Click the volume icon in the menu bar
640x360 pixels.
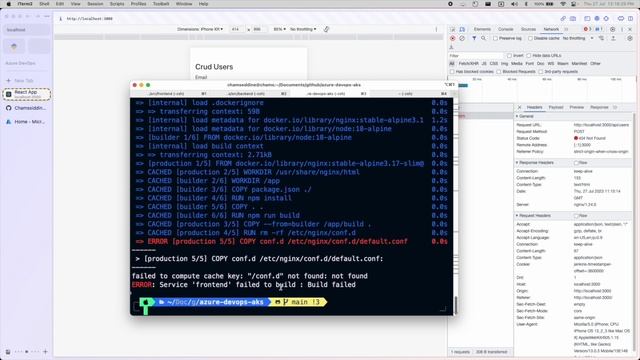(x=514, y=4)
